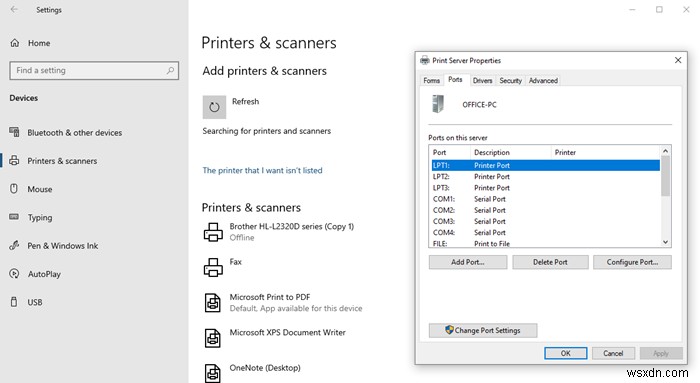Open USB settings

pyautogui.click(x=26, y=302)
